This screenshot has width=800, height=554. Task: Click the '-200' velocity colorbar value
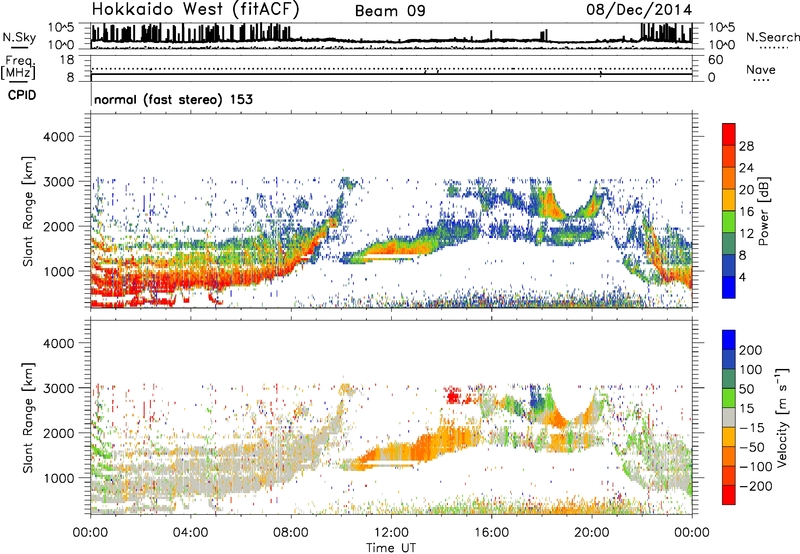click(756, 486)
